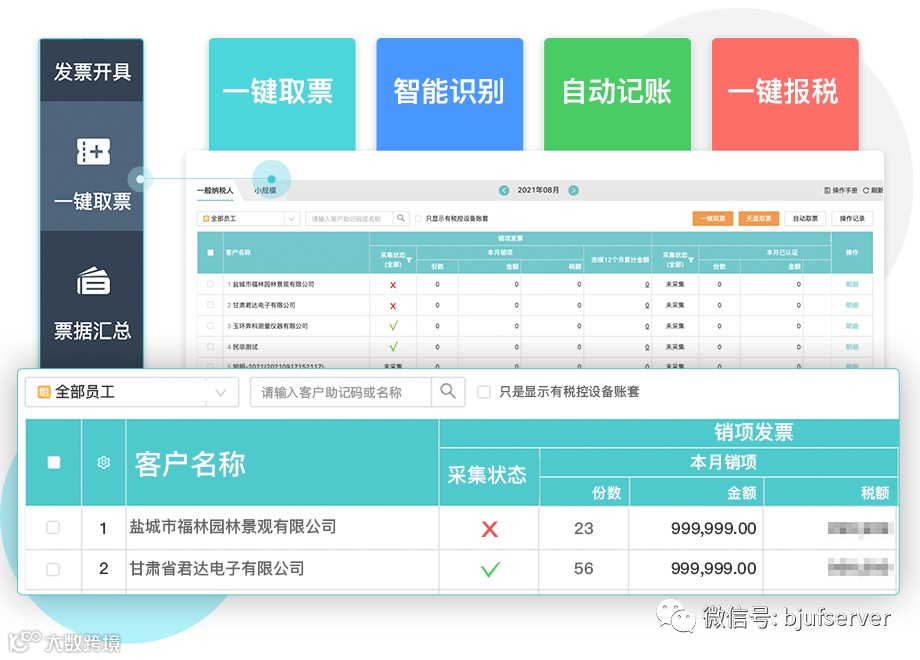The height and width of the screenshot is (660, 920).
Task: Select 发票开具 in dark sidebar
Action: (92, 72)
